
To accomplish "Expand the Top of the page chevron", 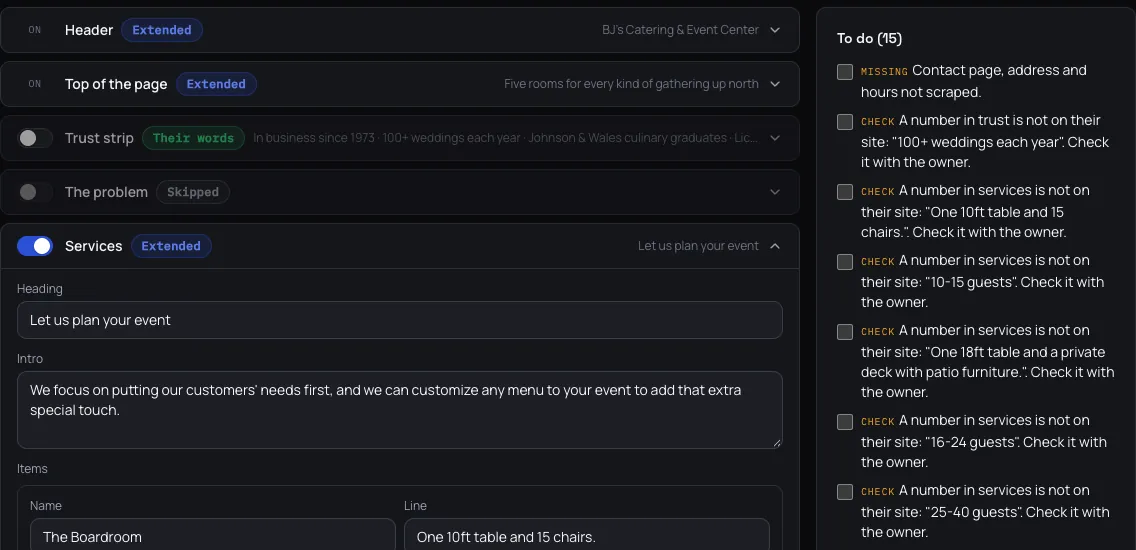I will (x=775, y=84).
